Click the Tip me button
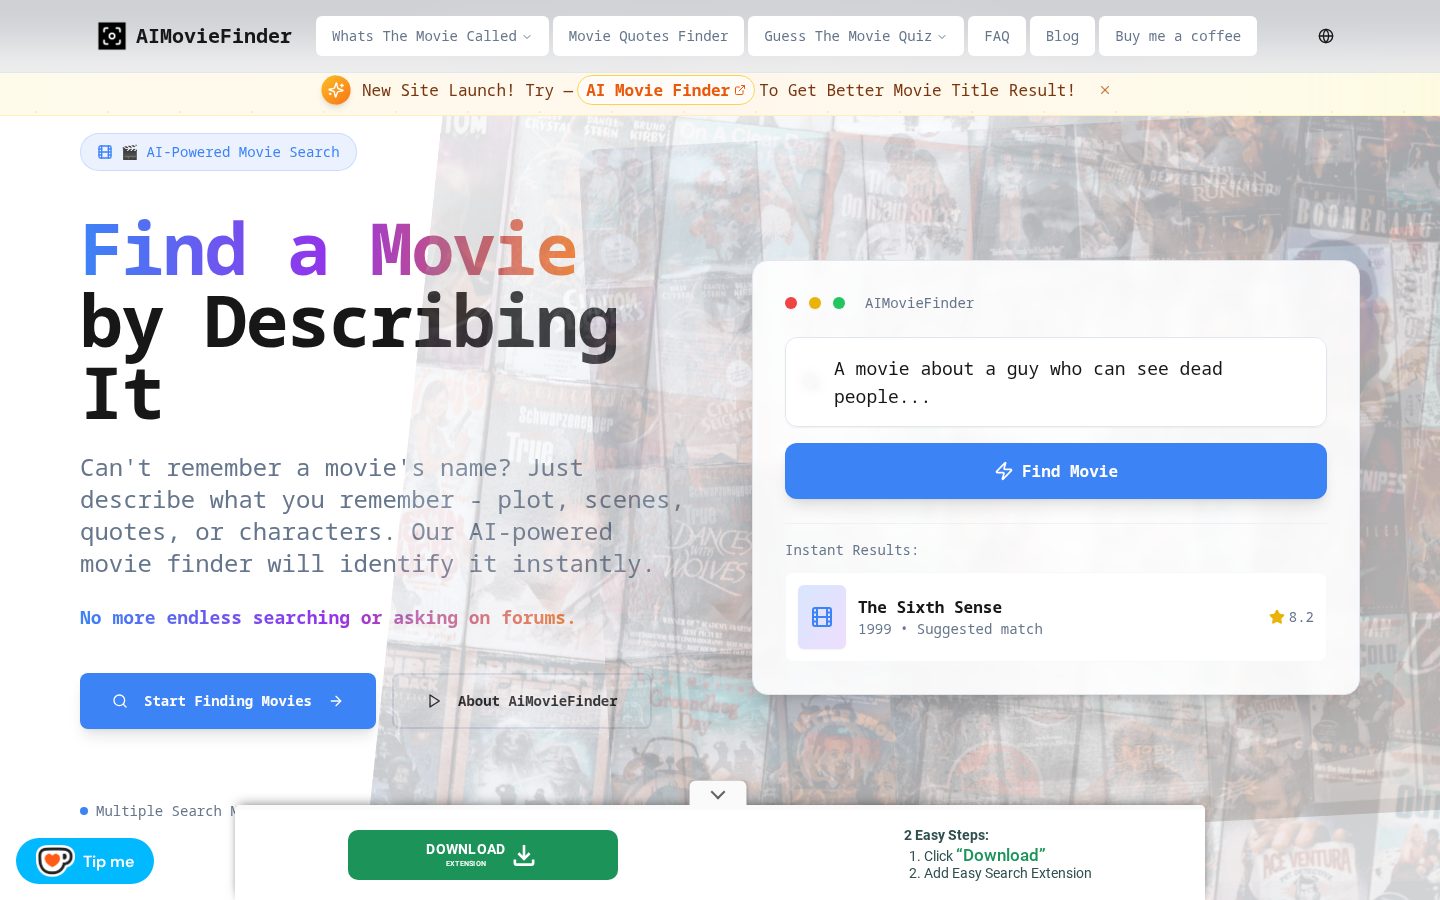Image resolution: width=1440 pixels, height=900 pixels. point(85,861)
